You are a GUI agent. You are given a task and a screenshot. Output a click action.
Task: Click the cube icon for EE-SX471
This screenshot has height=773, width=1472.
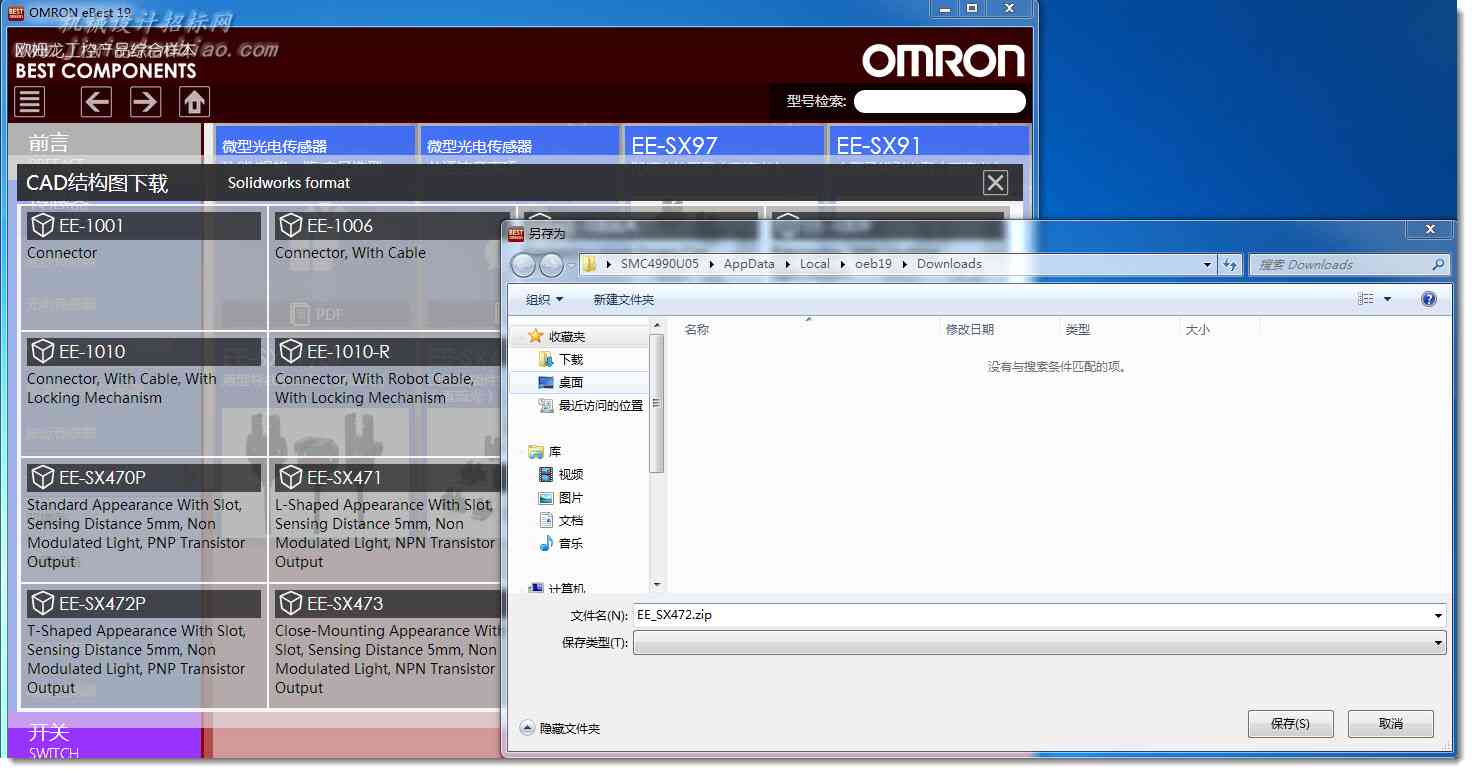coord(291,477)
